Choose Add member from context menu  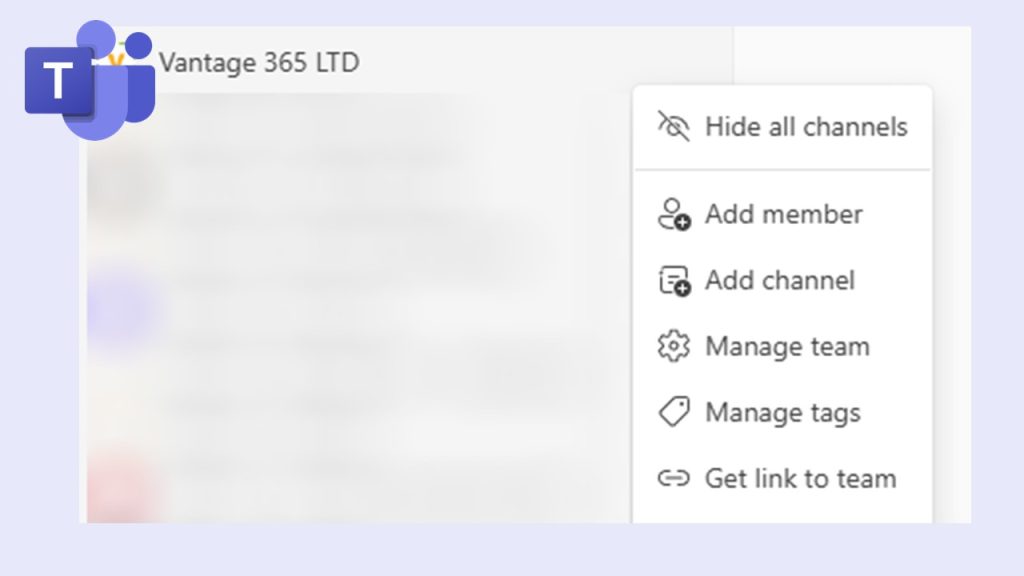[x=782, y=214]
